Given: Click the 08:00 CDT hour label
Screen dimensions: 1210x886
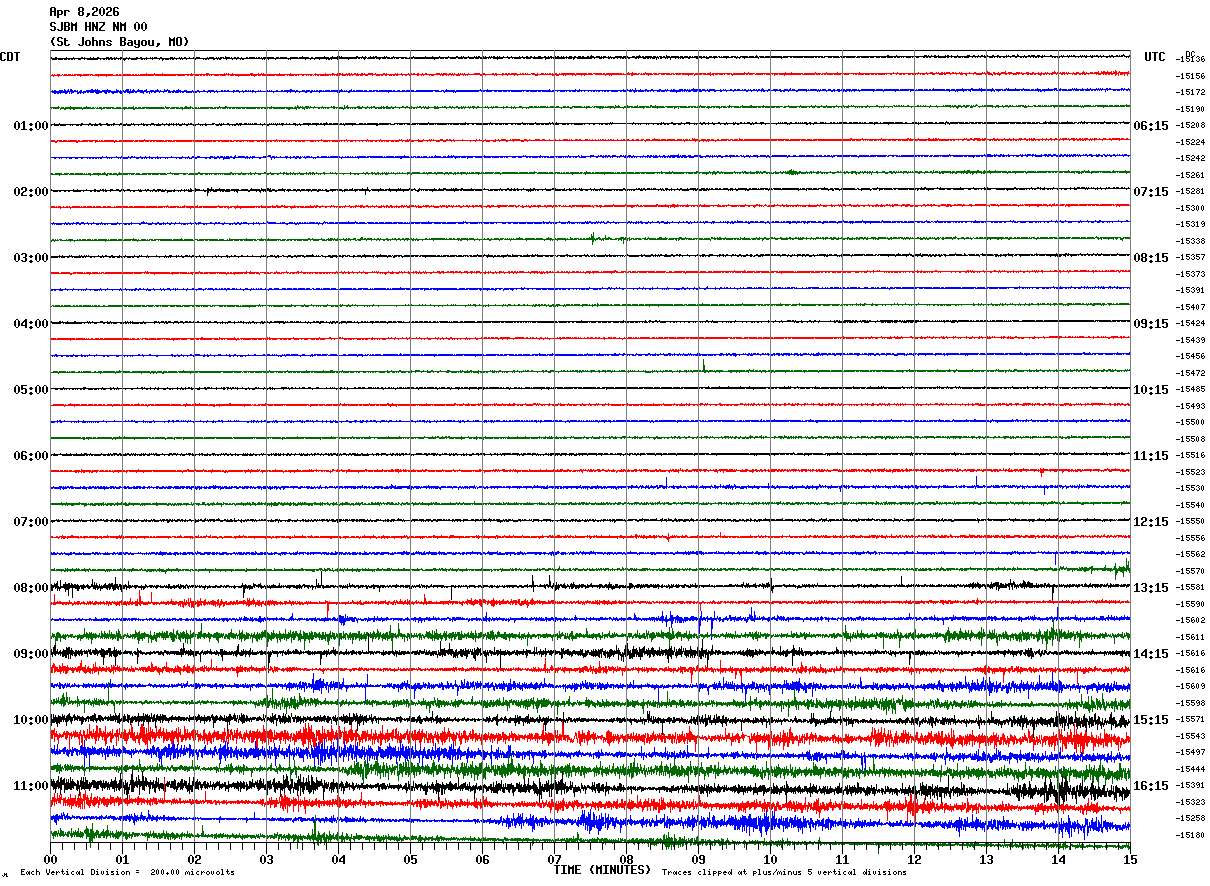Looking at the screenshot, I should click(x=31, y=588).
